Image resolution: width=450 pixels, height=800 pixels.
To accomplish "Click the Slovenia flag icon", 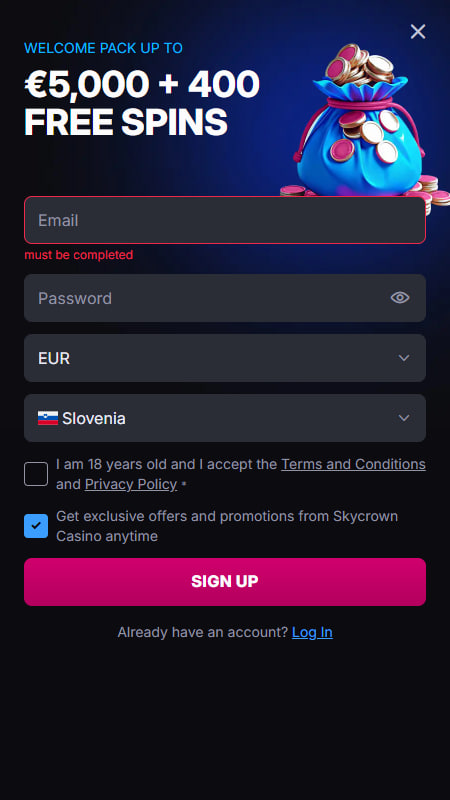I will coord(48,418).
